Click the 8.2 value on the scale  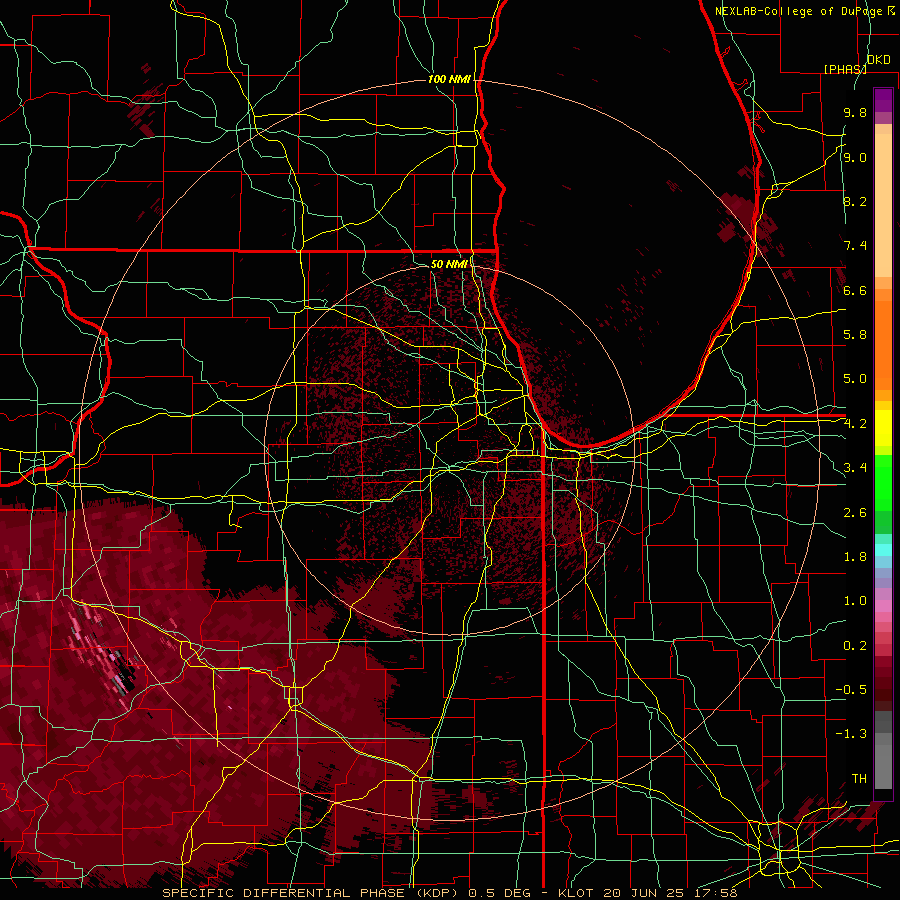point(855,201)
